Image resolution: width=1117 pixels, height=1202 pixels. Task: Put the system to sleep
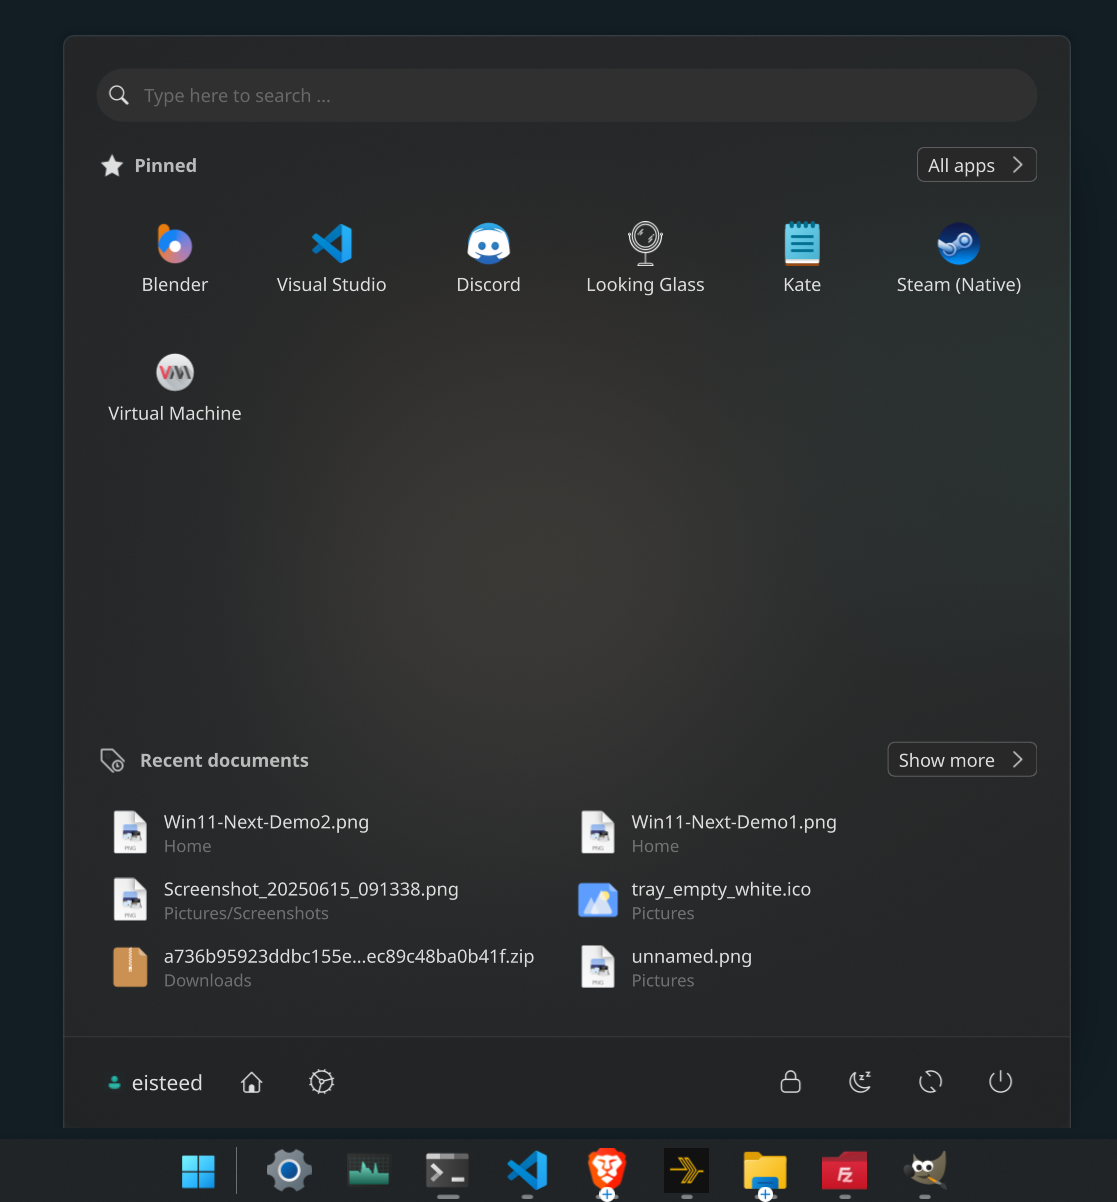pos(860,1082)
